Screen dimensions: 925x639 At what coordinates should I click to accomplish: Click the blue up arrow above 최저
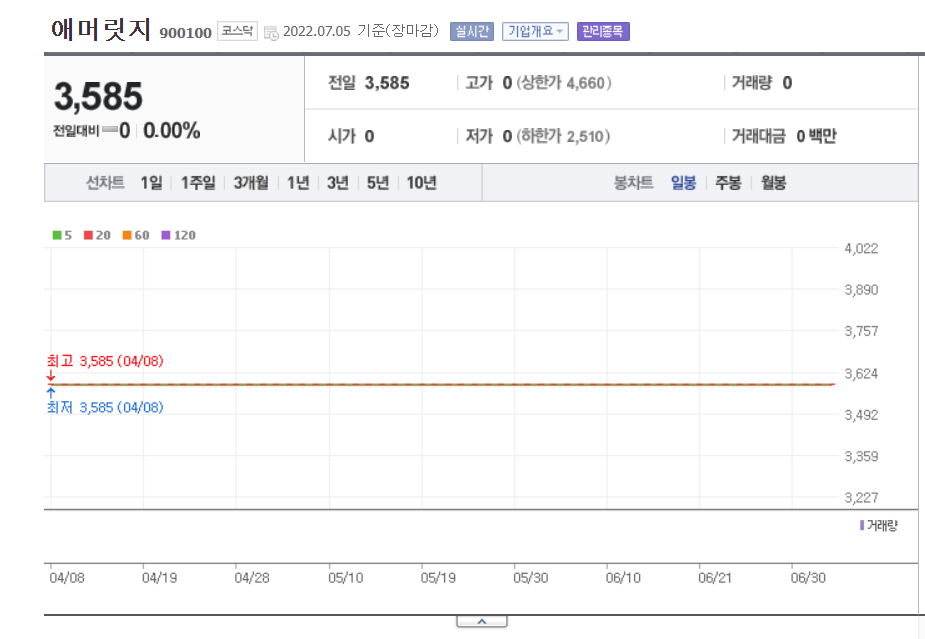pyautogui.click(x=51, y=392)
